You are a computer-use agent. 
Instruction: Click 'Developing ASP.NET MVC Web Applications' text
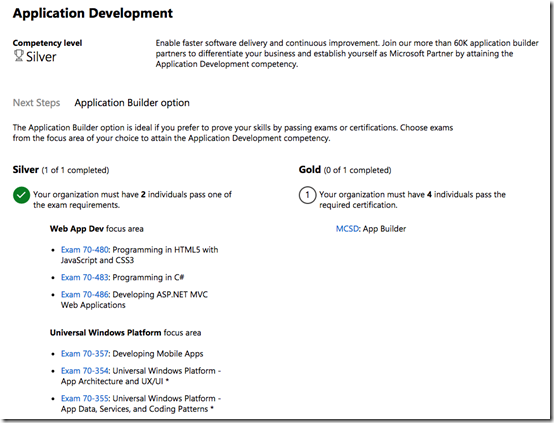pyautogui.click(x=134, y=300)
